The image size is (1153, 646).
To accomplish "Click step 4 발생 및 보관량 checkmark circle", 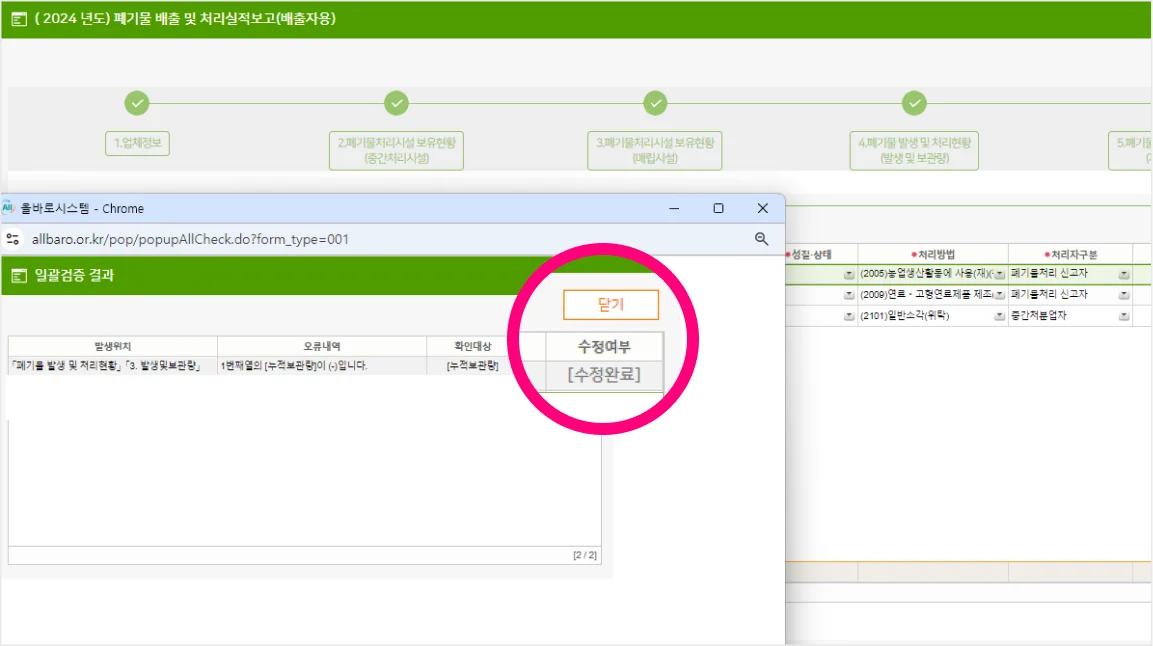I will coord(914,103).
